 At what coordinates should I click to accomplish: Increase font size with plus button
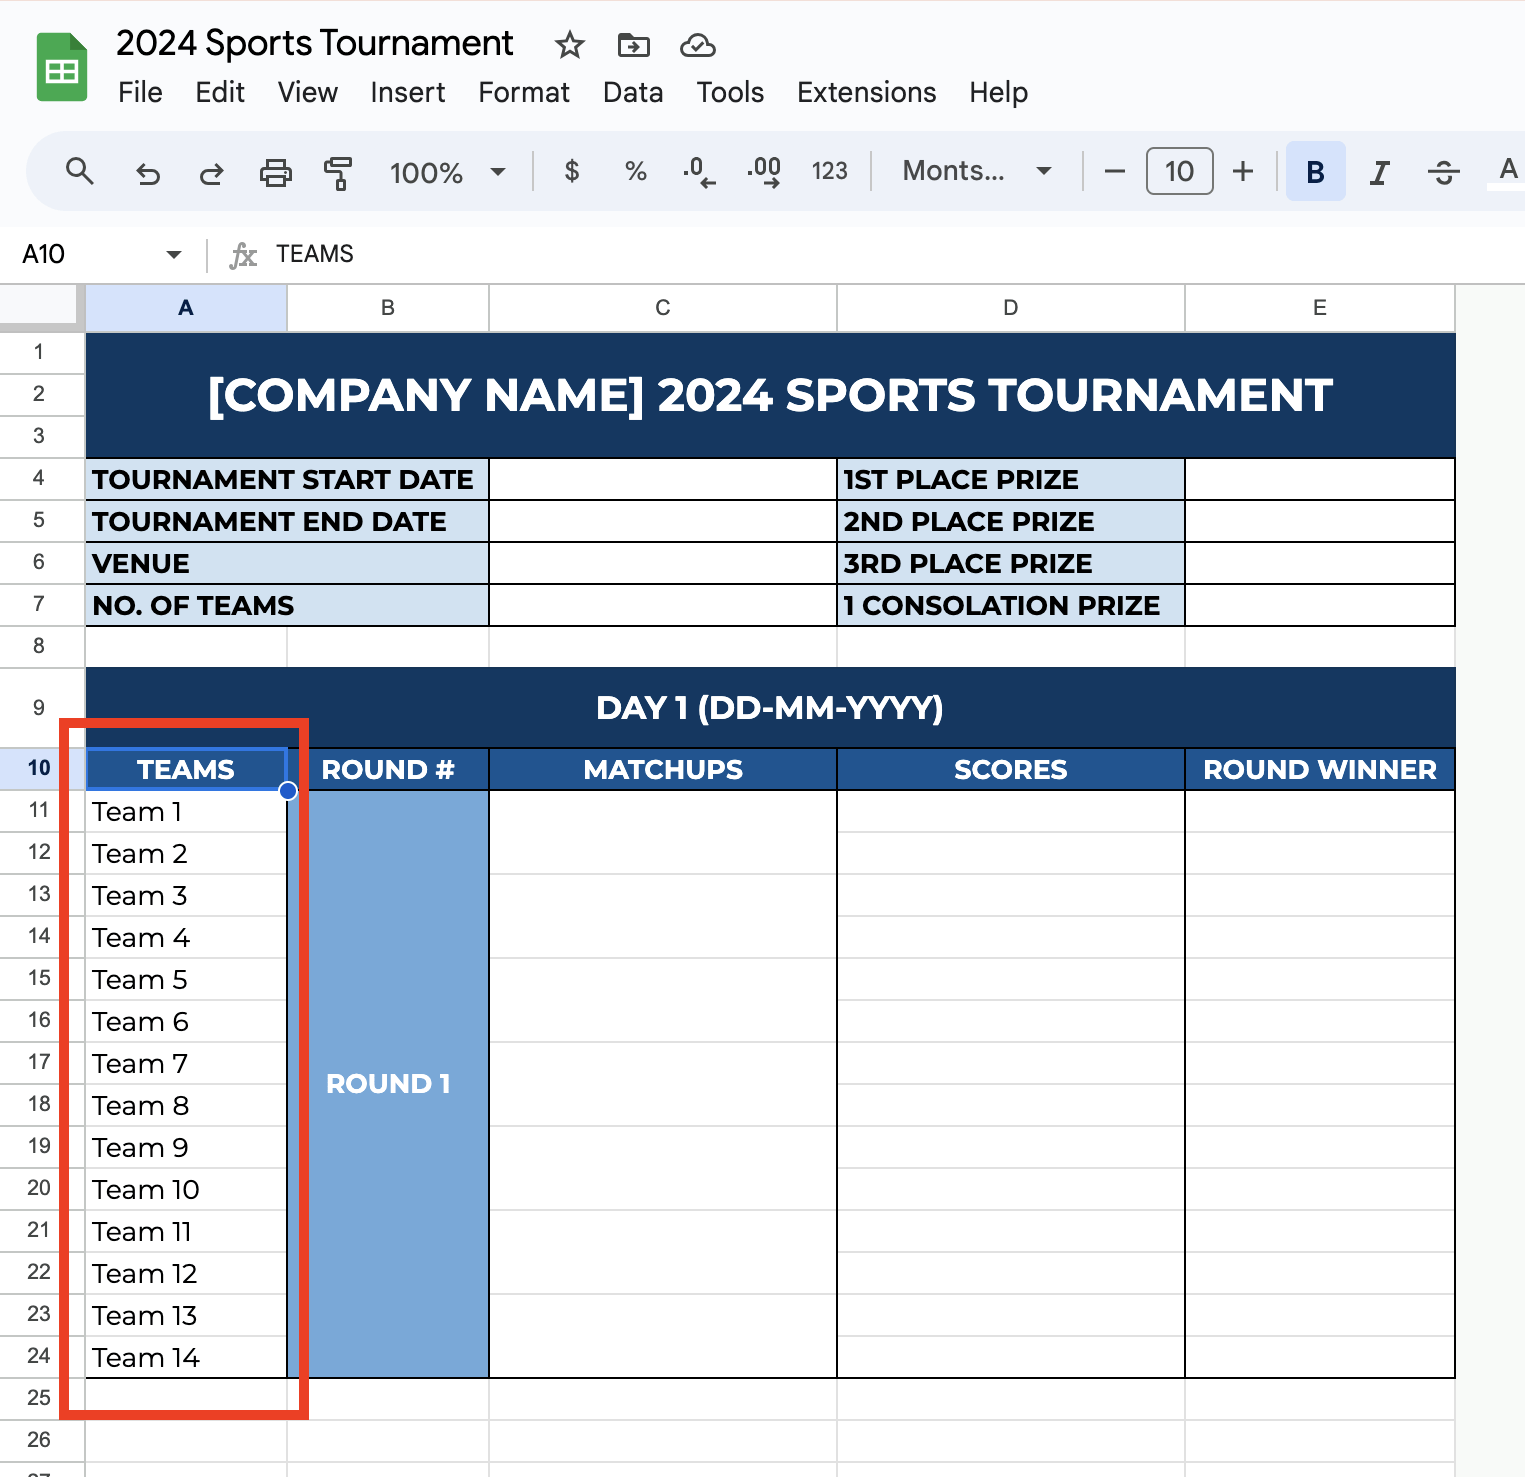tap(1242, 171)
